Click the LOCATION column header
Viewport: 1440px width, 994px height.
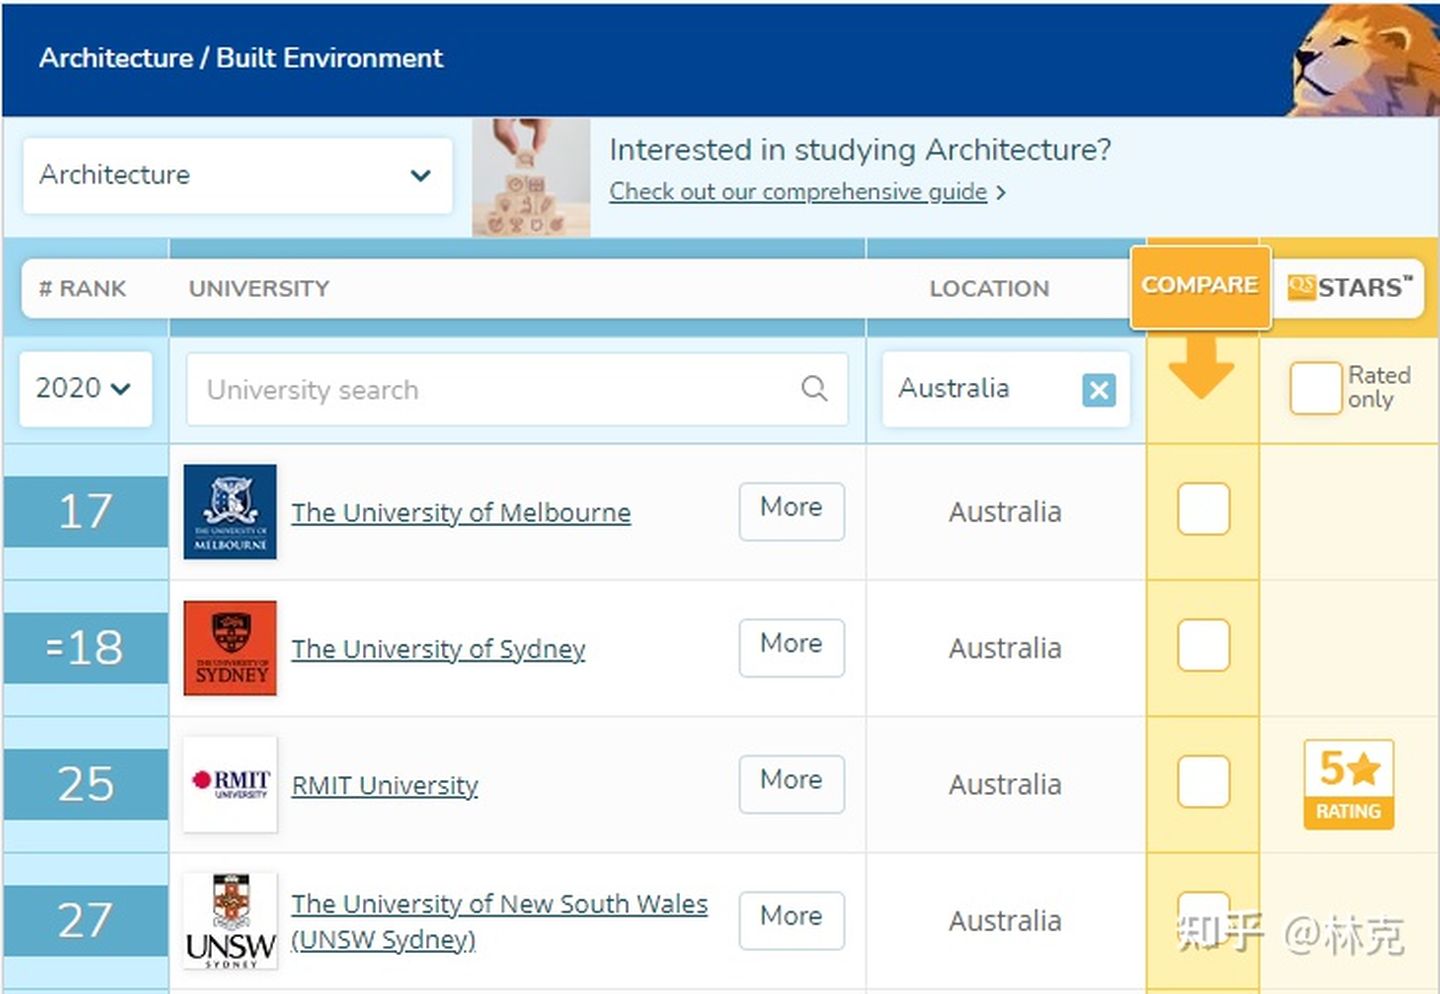(x=989, y=289)
